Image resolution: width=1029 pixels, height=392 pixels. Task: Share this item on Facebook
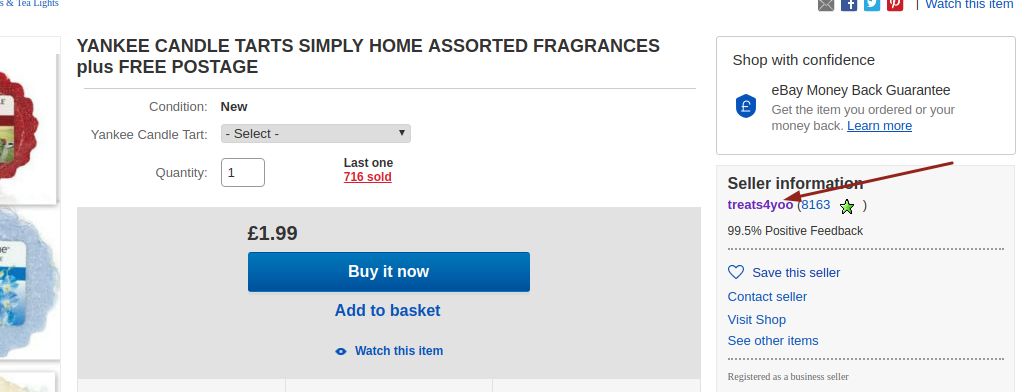coord(849,5)
